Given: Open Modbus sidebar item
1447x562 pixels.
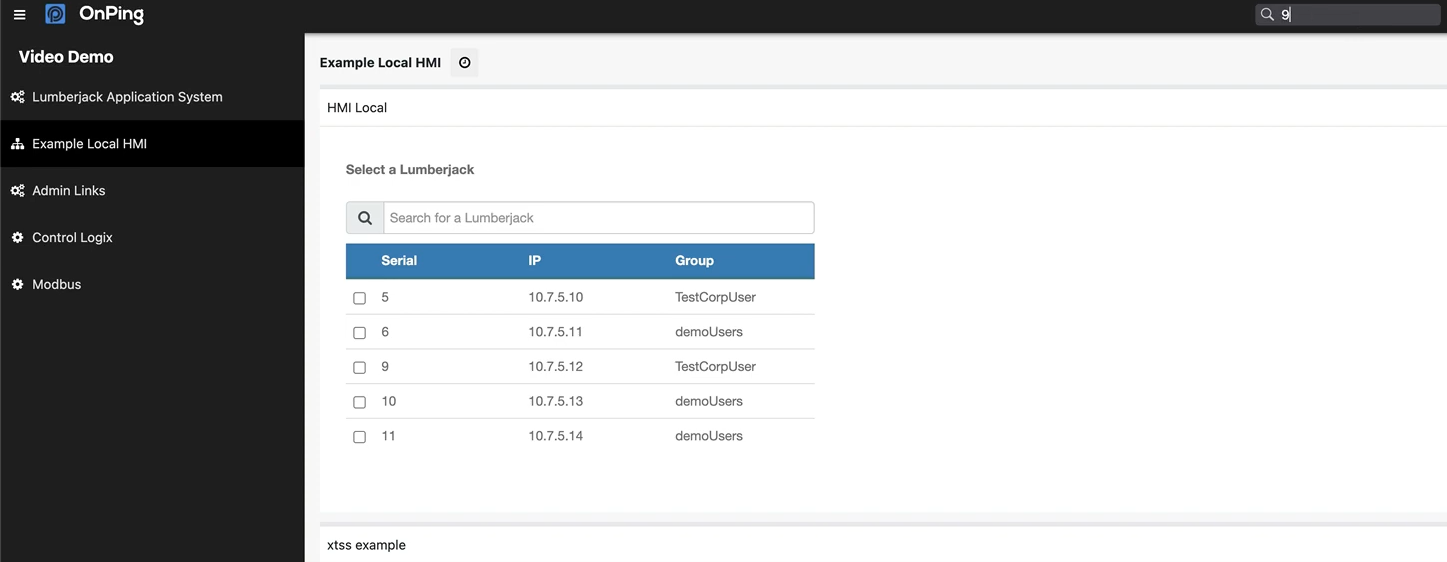Looking at the screenshot, I should [x=152, y=284].
